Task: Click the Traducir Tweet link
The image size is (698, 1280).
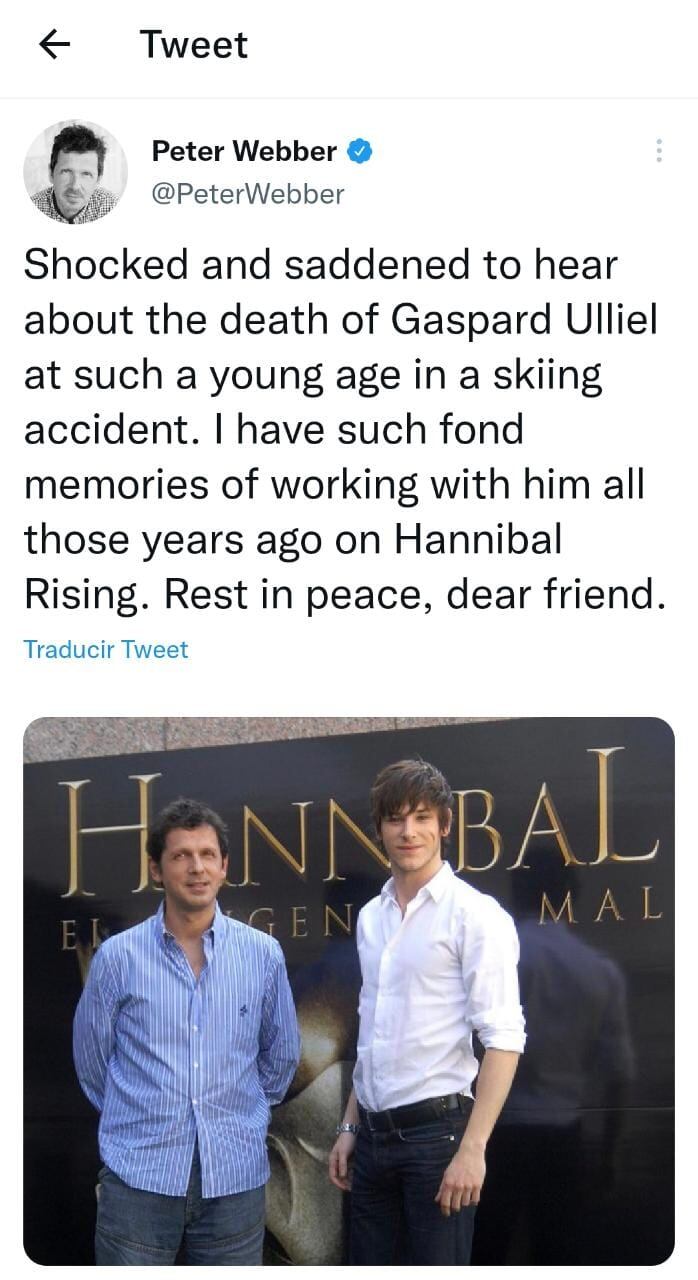Action: point(105,649)
